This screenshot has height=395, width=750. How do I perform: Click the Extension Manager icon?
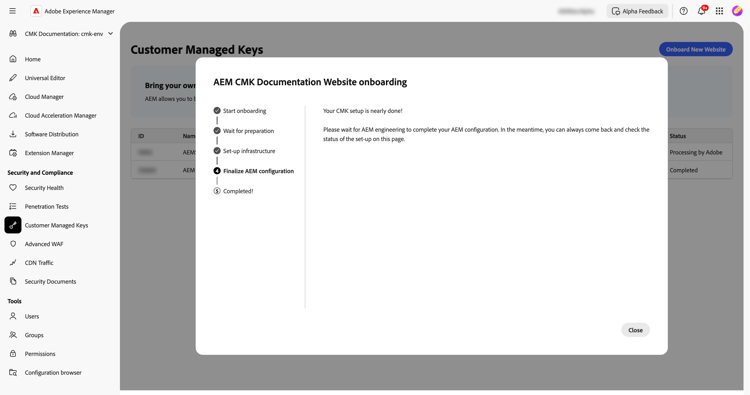click(13, 153)
